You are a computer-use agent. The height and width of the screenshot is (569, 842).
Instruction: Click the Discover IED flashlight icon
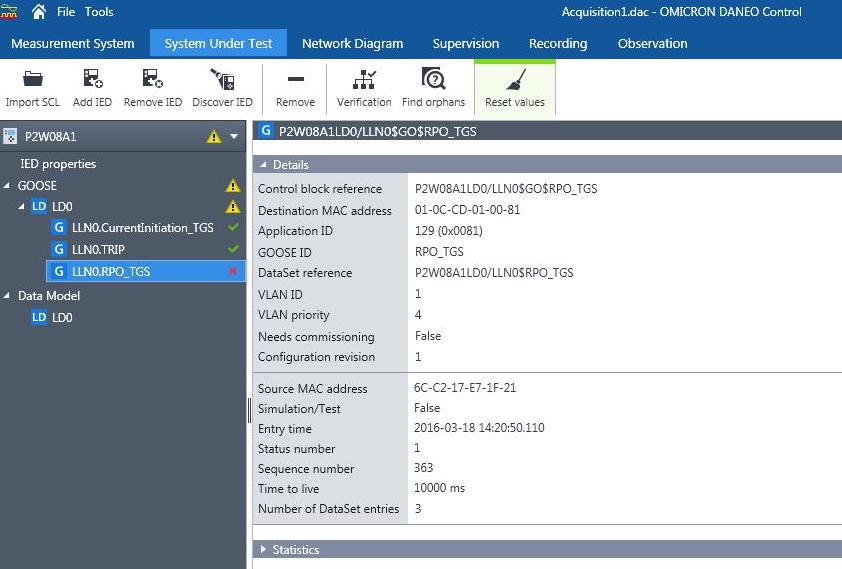[x=222, y=79]
